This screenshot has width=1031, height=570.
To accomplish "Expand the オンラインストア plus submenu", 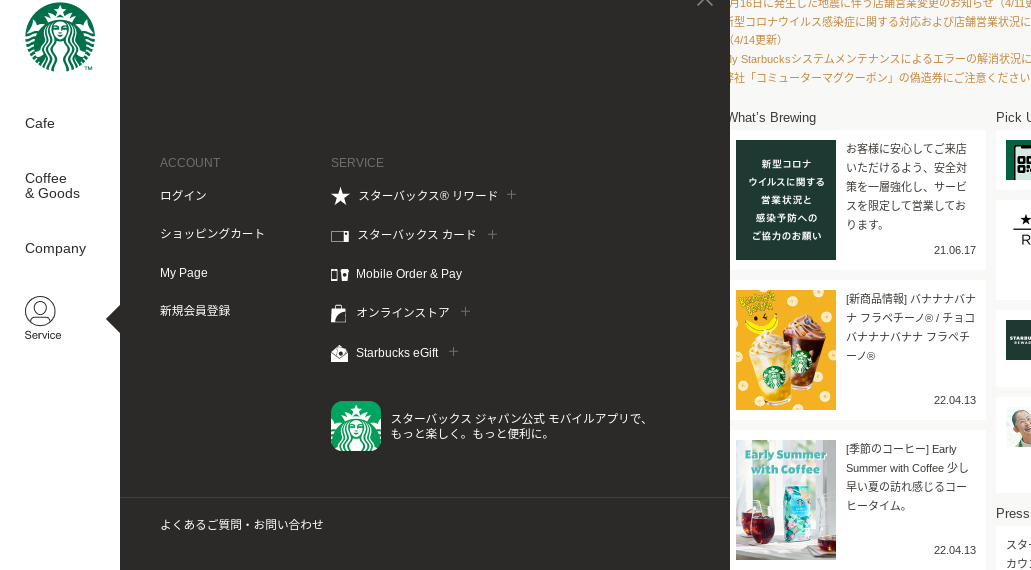I will pyautogui.click(x=466, y=312).
